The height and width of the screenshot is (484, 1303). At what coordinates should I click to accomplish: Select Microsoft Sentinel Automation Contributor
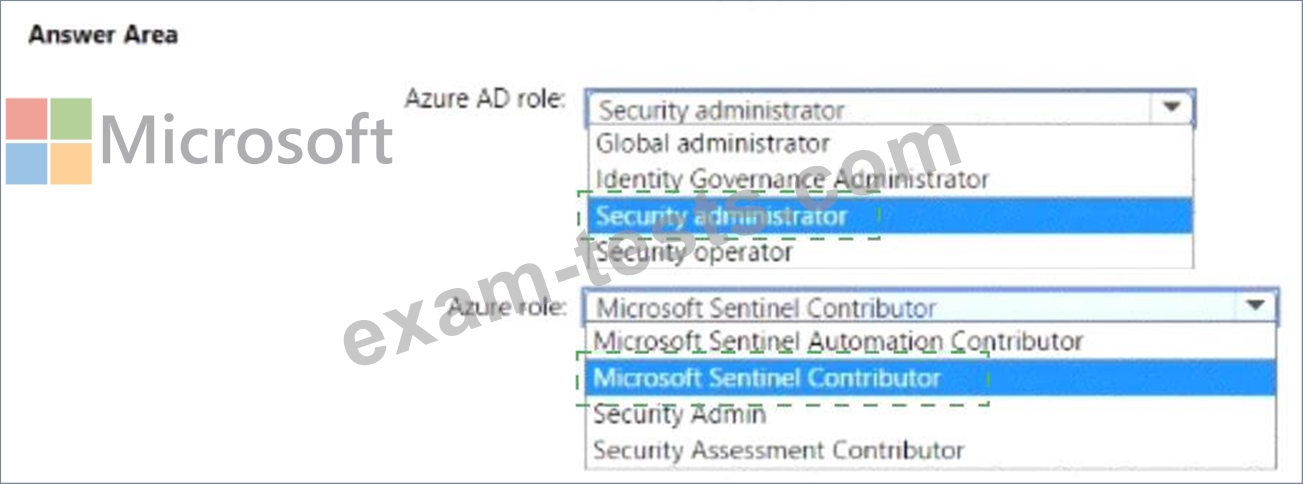[x=838, y=341]
